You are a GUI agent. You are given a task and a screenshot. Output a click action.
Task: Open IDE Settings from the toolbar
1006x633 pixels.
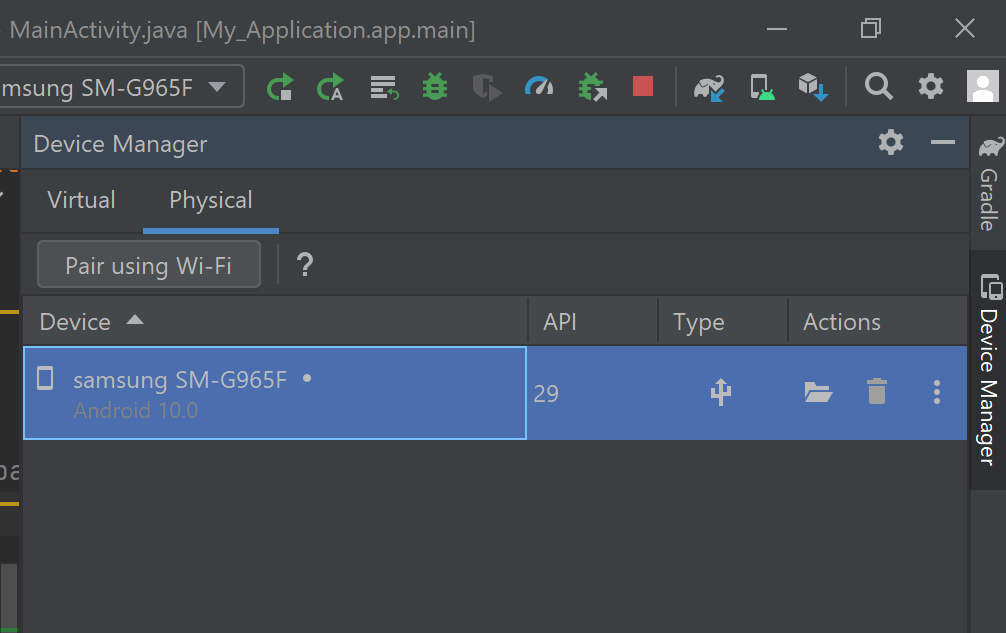(930, 87)
